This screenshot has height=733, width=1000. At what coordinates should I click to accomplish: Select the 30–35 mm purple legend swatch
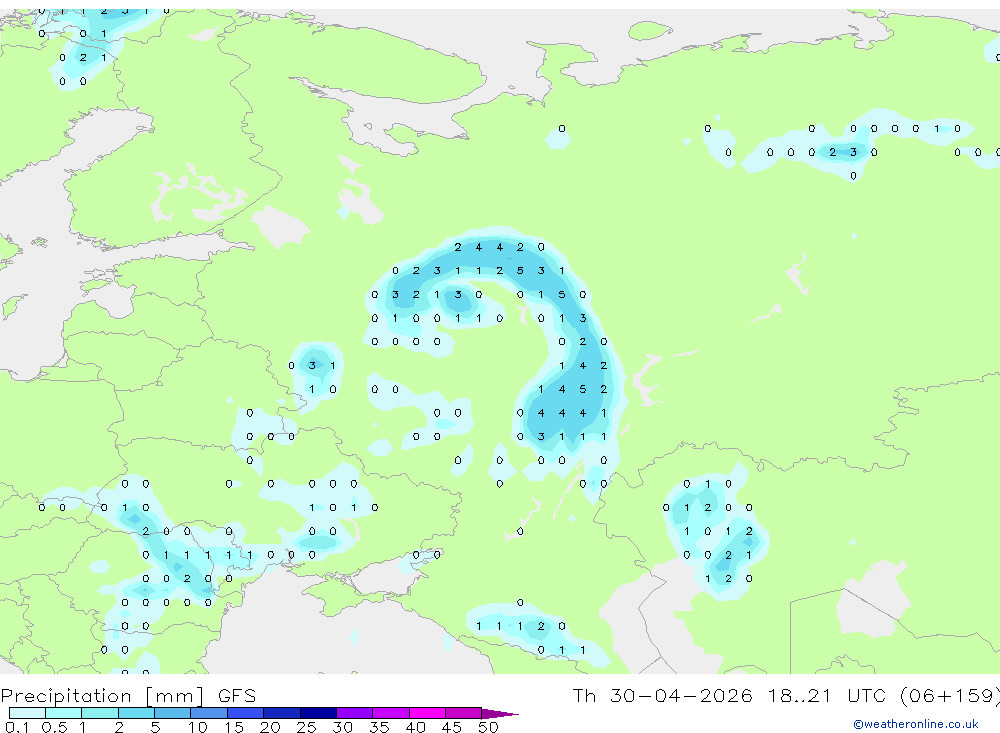355,713
